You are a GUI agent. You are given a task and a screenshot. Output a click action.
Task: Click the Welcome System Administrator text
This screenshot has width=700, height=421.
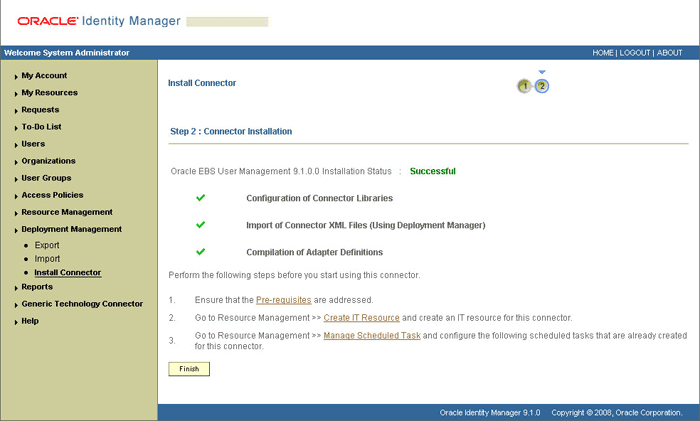pyautogui.click(x=67, y=53)
